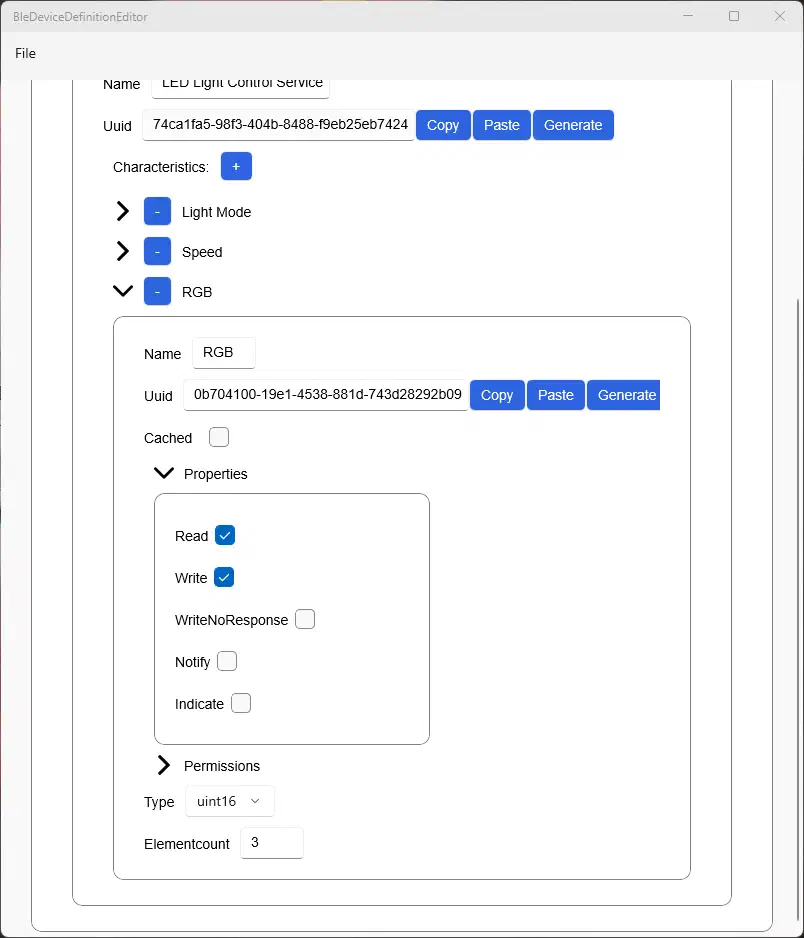The width and height of the screenshot is (804, 938).
Task: Enable the WriteNoResponse property
Action: (x=305, y=619)
